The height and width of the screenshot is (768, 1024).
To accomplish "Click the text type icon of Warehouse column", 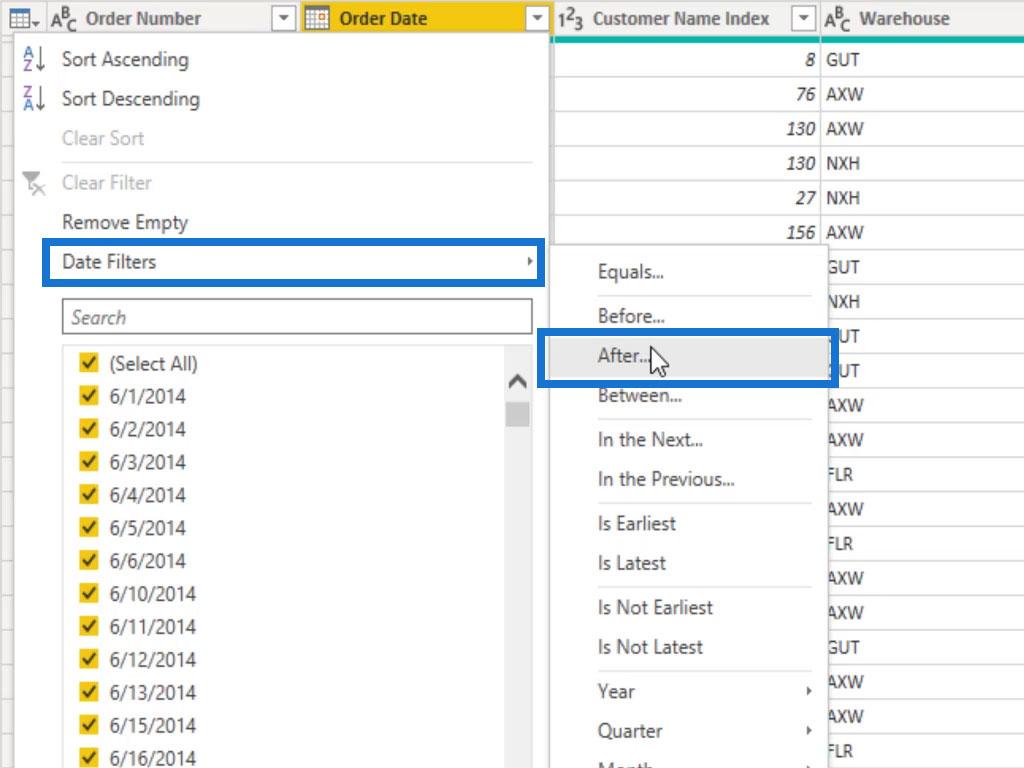I will click(837, 18).
